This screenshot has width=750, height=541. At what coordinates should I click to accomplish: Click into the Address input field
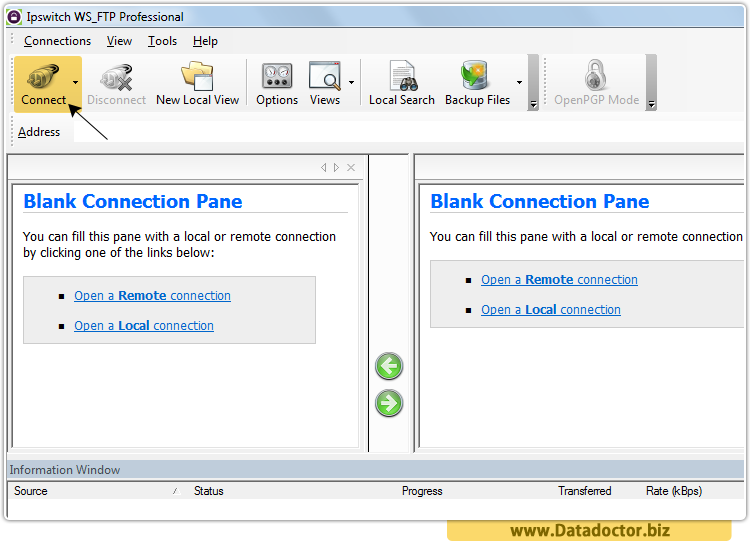[409, 132]
